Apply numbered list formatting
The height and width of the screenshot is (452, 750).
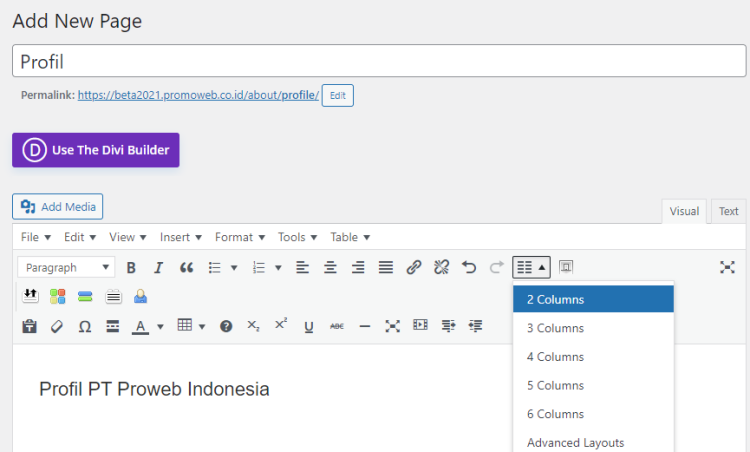tap(259, 267)
